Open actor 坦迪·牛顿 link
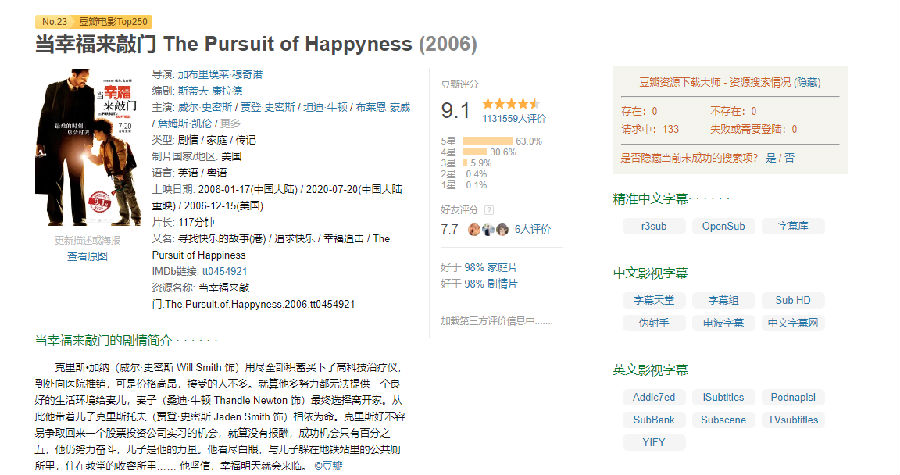This screenshot has width=900, height=475. [x=325, y=107]
